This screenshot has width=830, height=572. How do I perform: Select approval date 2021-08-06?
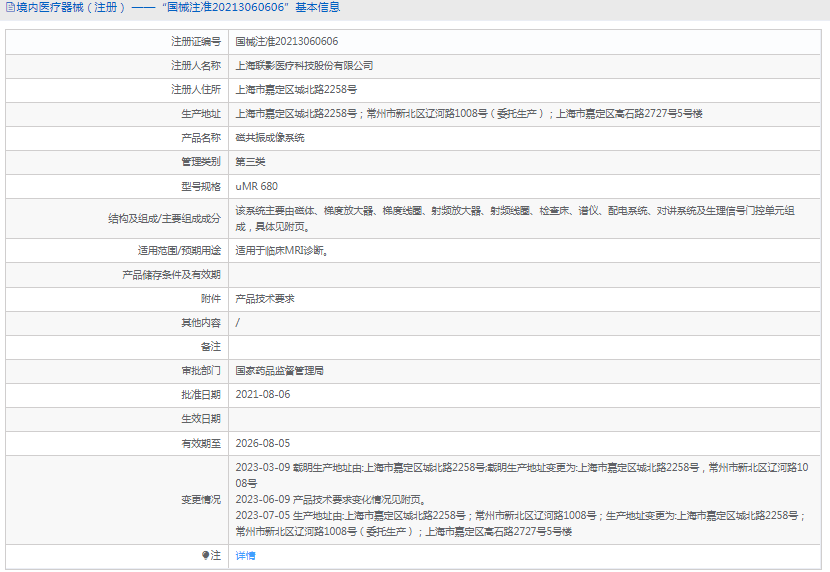pos(263,395)
